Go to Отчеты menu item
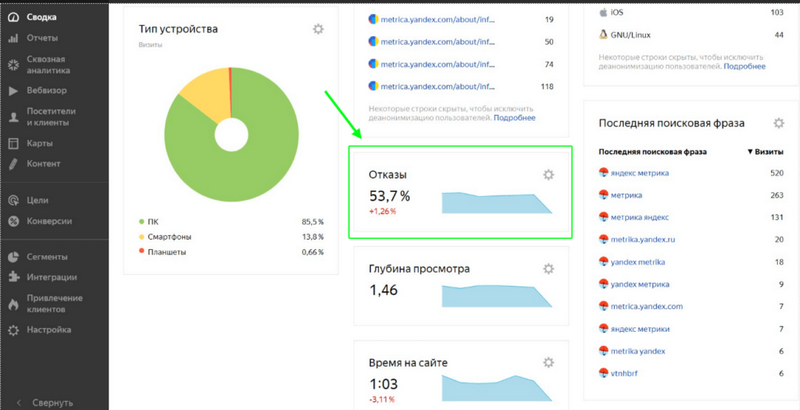800x410 pixels. pyautogui.click(x=42, y=38)
